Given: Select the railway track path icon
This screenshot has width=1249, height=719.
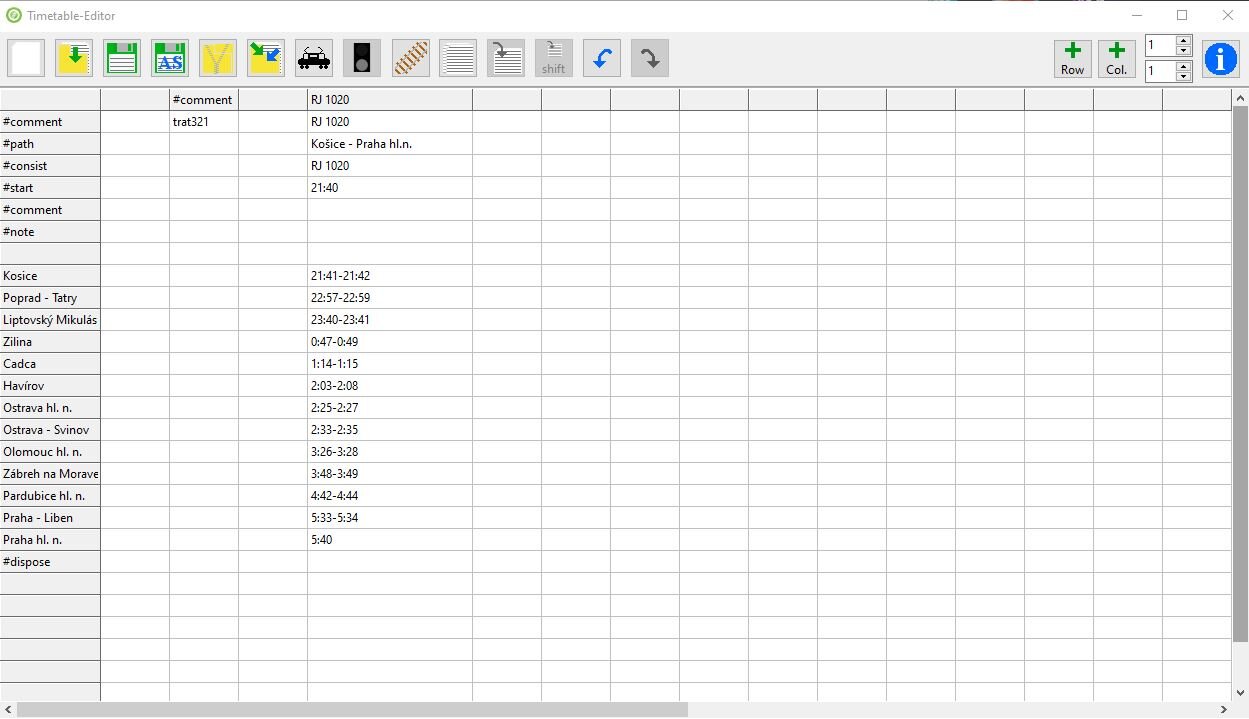Looking at the screenshot, I should pyautogui.click(x=410, y=58).
